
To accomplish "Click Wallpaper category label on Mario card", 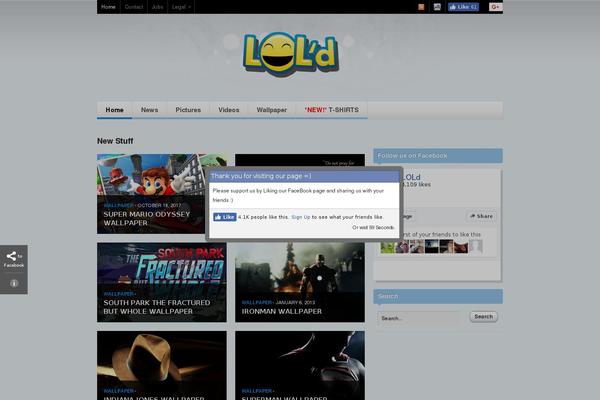I will pyautogui.click(x=119, y=206).
